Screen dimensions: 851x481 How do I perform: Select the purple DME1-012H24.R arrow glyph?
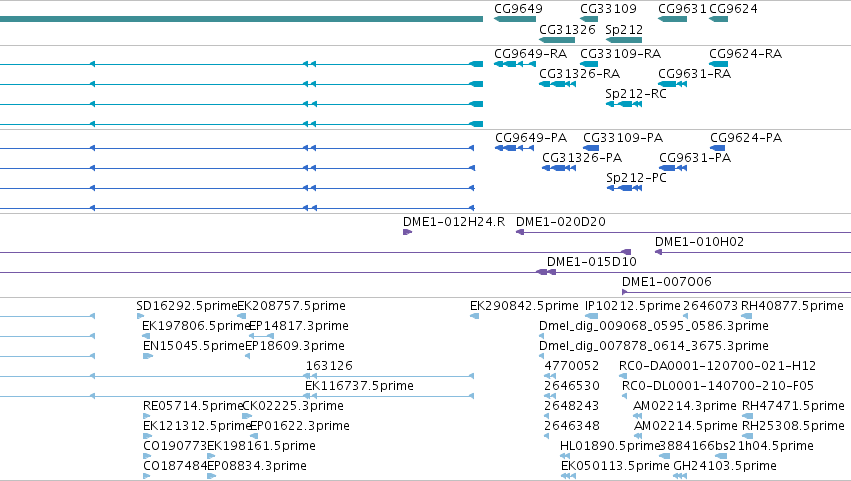[x=408, y=232]
